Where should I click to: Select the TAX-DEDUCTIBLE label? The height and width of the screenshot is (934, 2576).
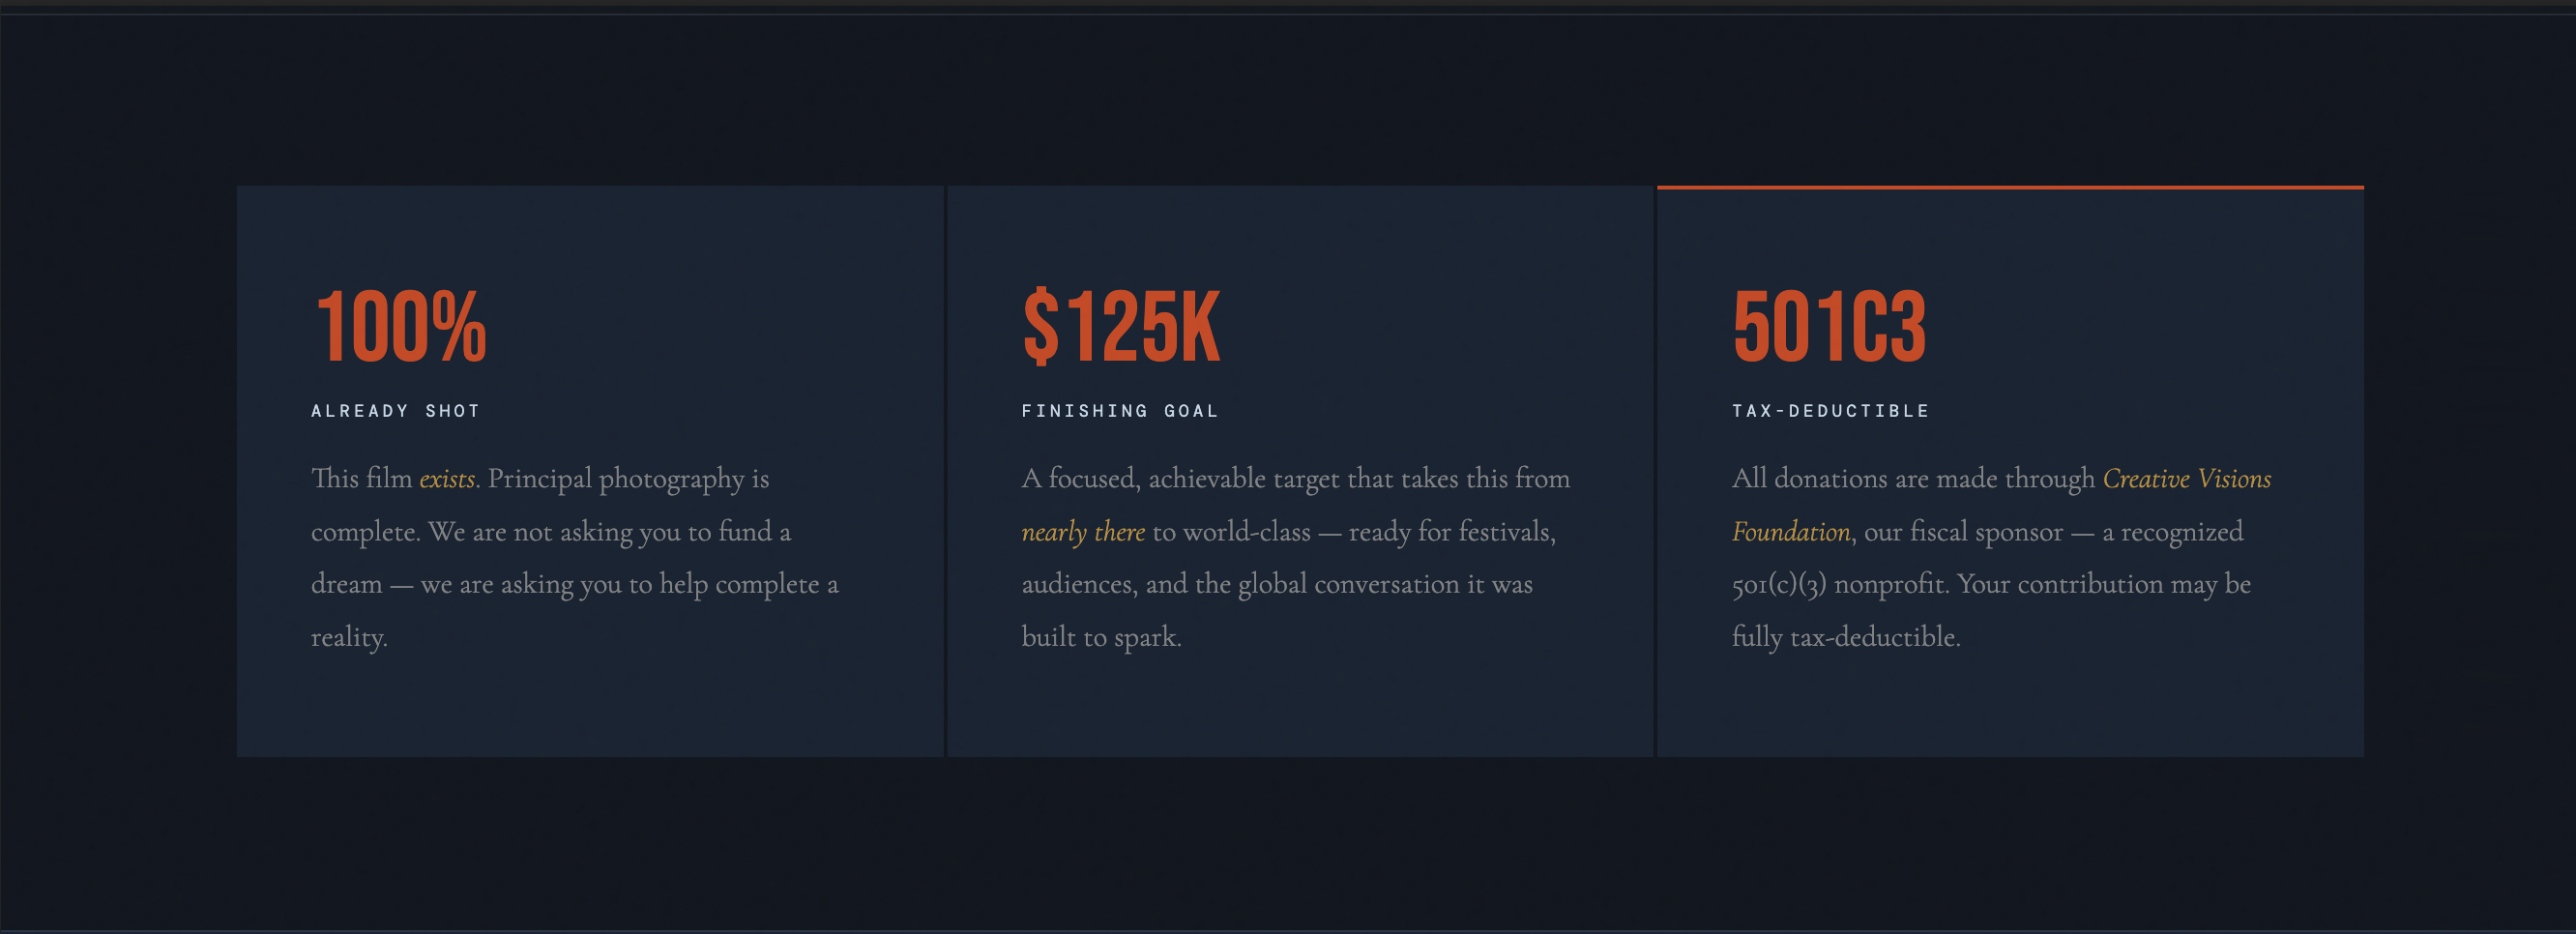click(1830, 411)
